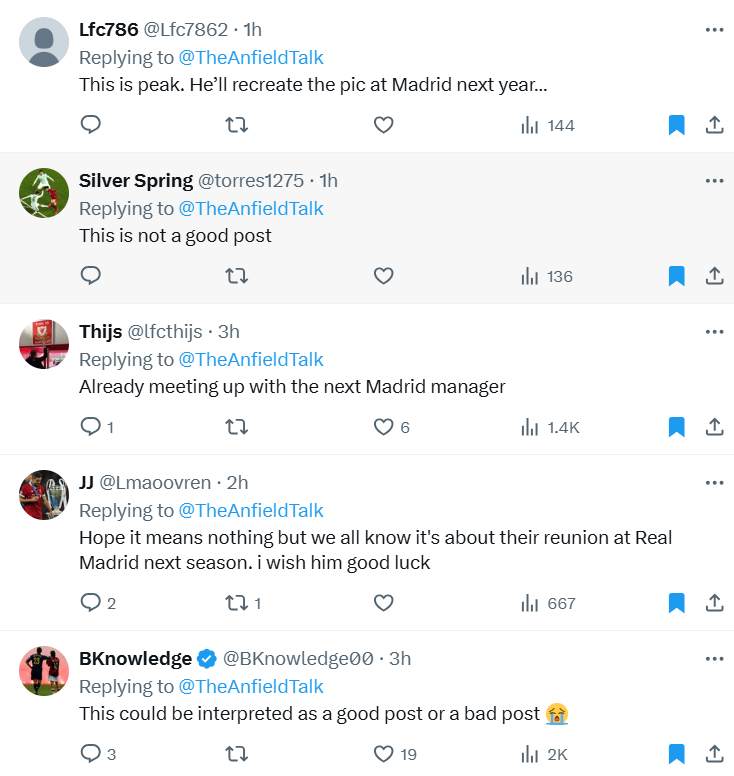
Task: Unbookmark BKnowledge's post
Action: (x=676, y=754)
